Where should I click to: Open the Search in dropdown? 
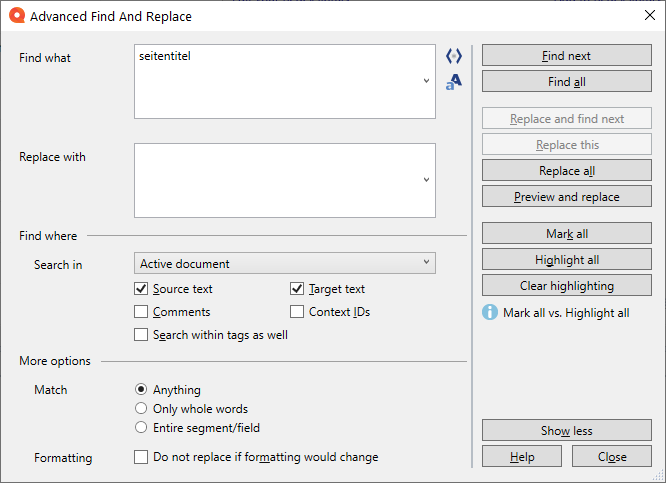tap(285, 264)
